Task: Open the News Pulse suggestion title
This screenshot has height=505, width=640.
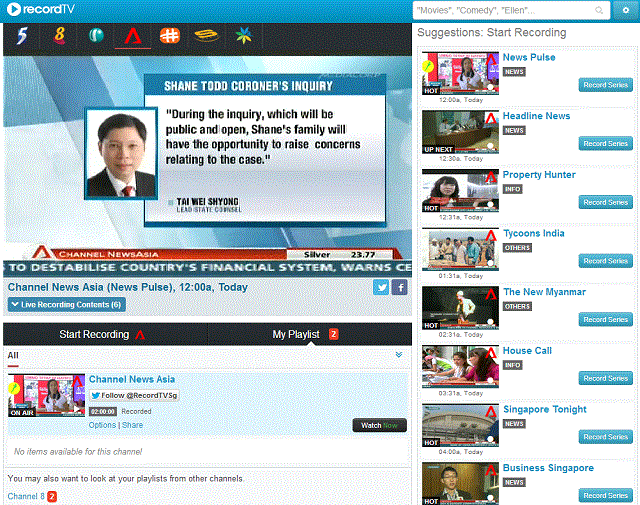Action: pos(529,57)
